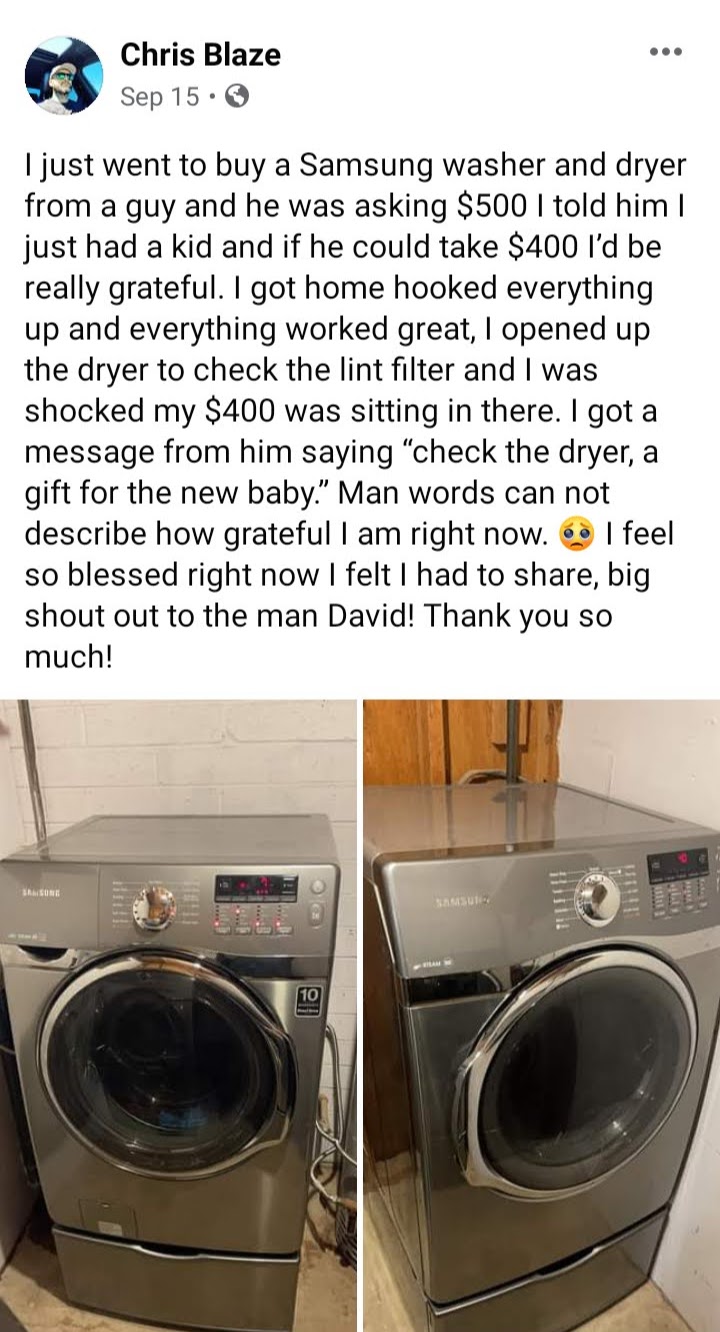Click the 10 year warranty sticker on the washer
This screenshot has height=1332, width=720.
310,1000
